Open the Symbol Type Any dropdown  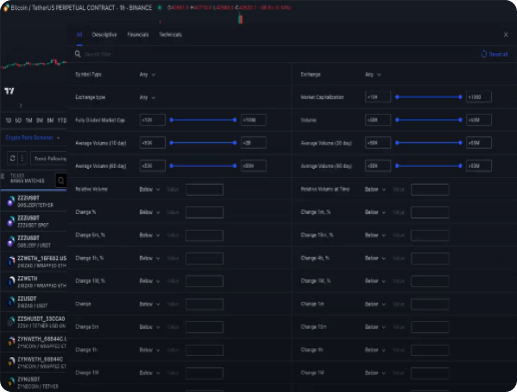pyautogui.click(x=147, y=74)
